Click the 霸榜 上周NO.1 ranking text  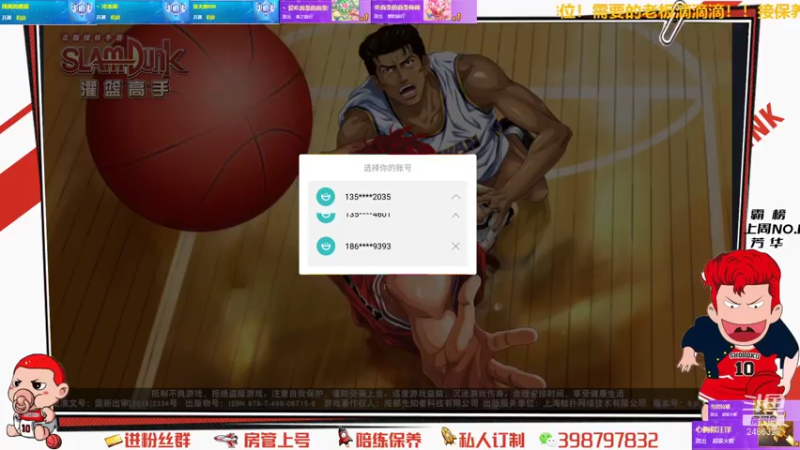(x=772, y=229)
